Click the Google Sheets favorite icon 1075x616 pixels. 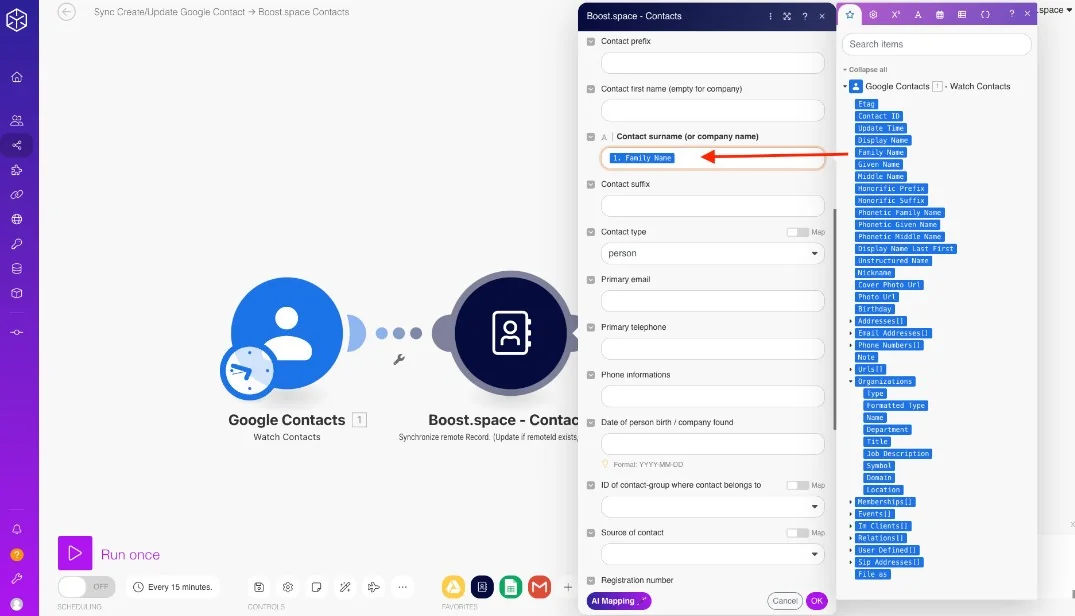pos(511,587)
